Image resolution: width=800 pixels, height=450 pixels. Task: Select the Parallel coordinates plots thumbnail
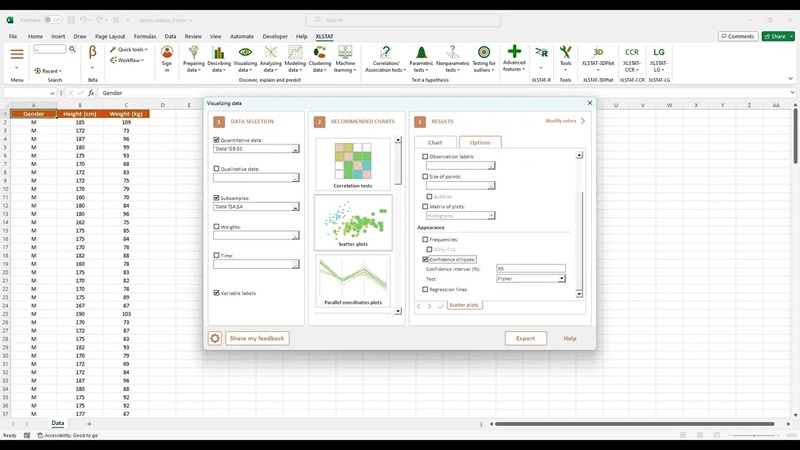coord(353,281)
